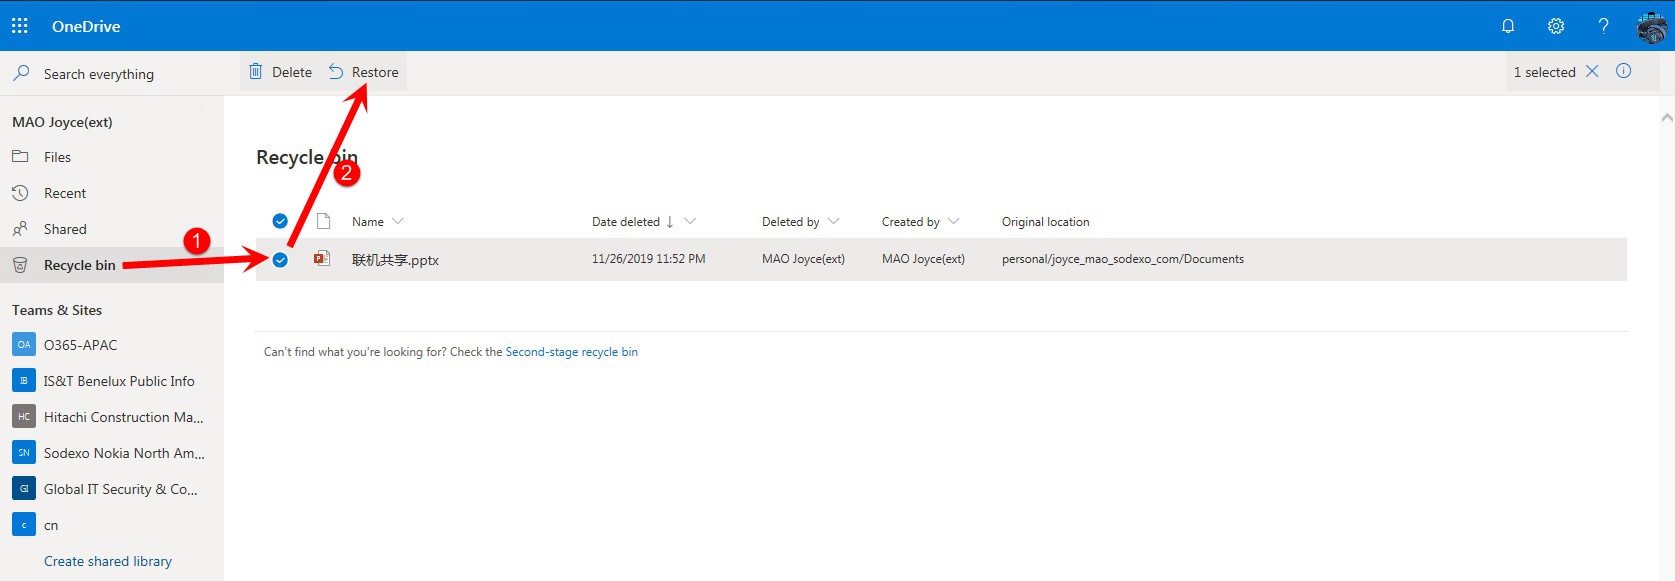This screenshot has height=581, width=1675.
Task: Click the Recent clock icon
Action: pyautogui.click(x=20, y=193)
